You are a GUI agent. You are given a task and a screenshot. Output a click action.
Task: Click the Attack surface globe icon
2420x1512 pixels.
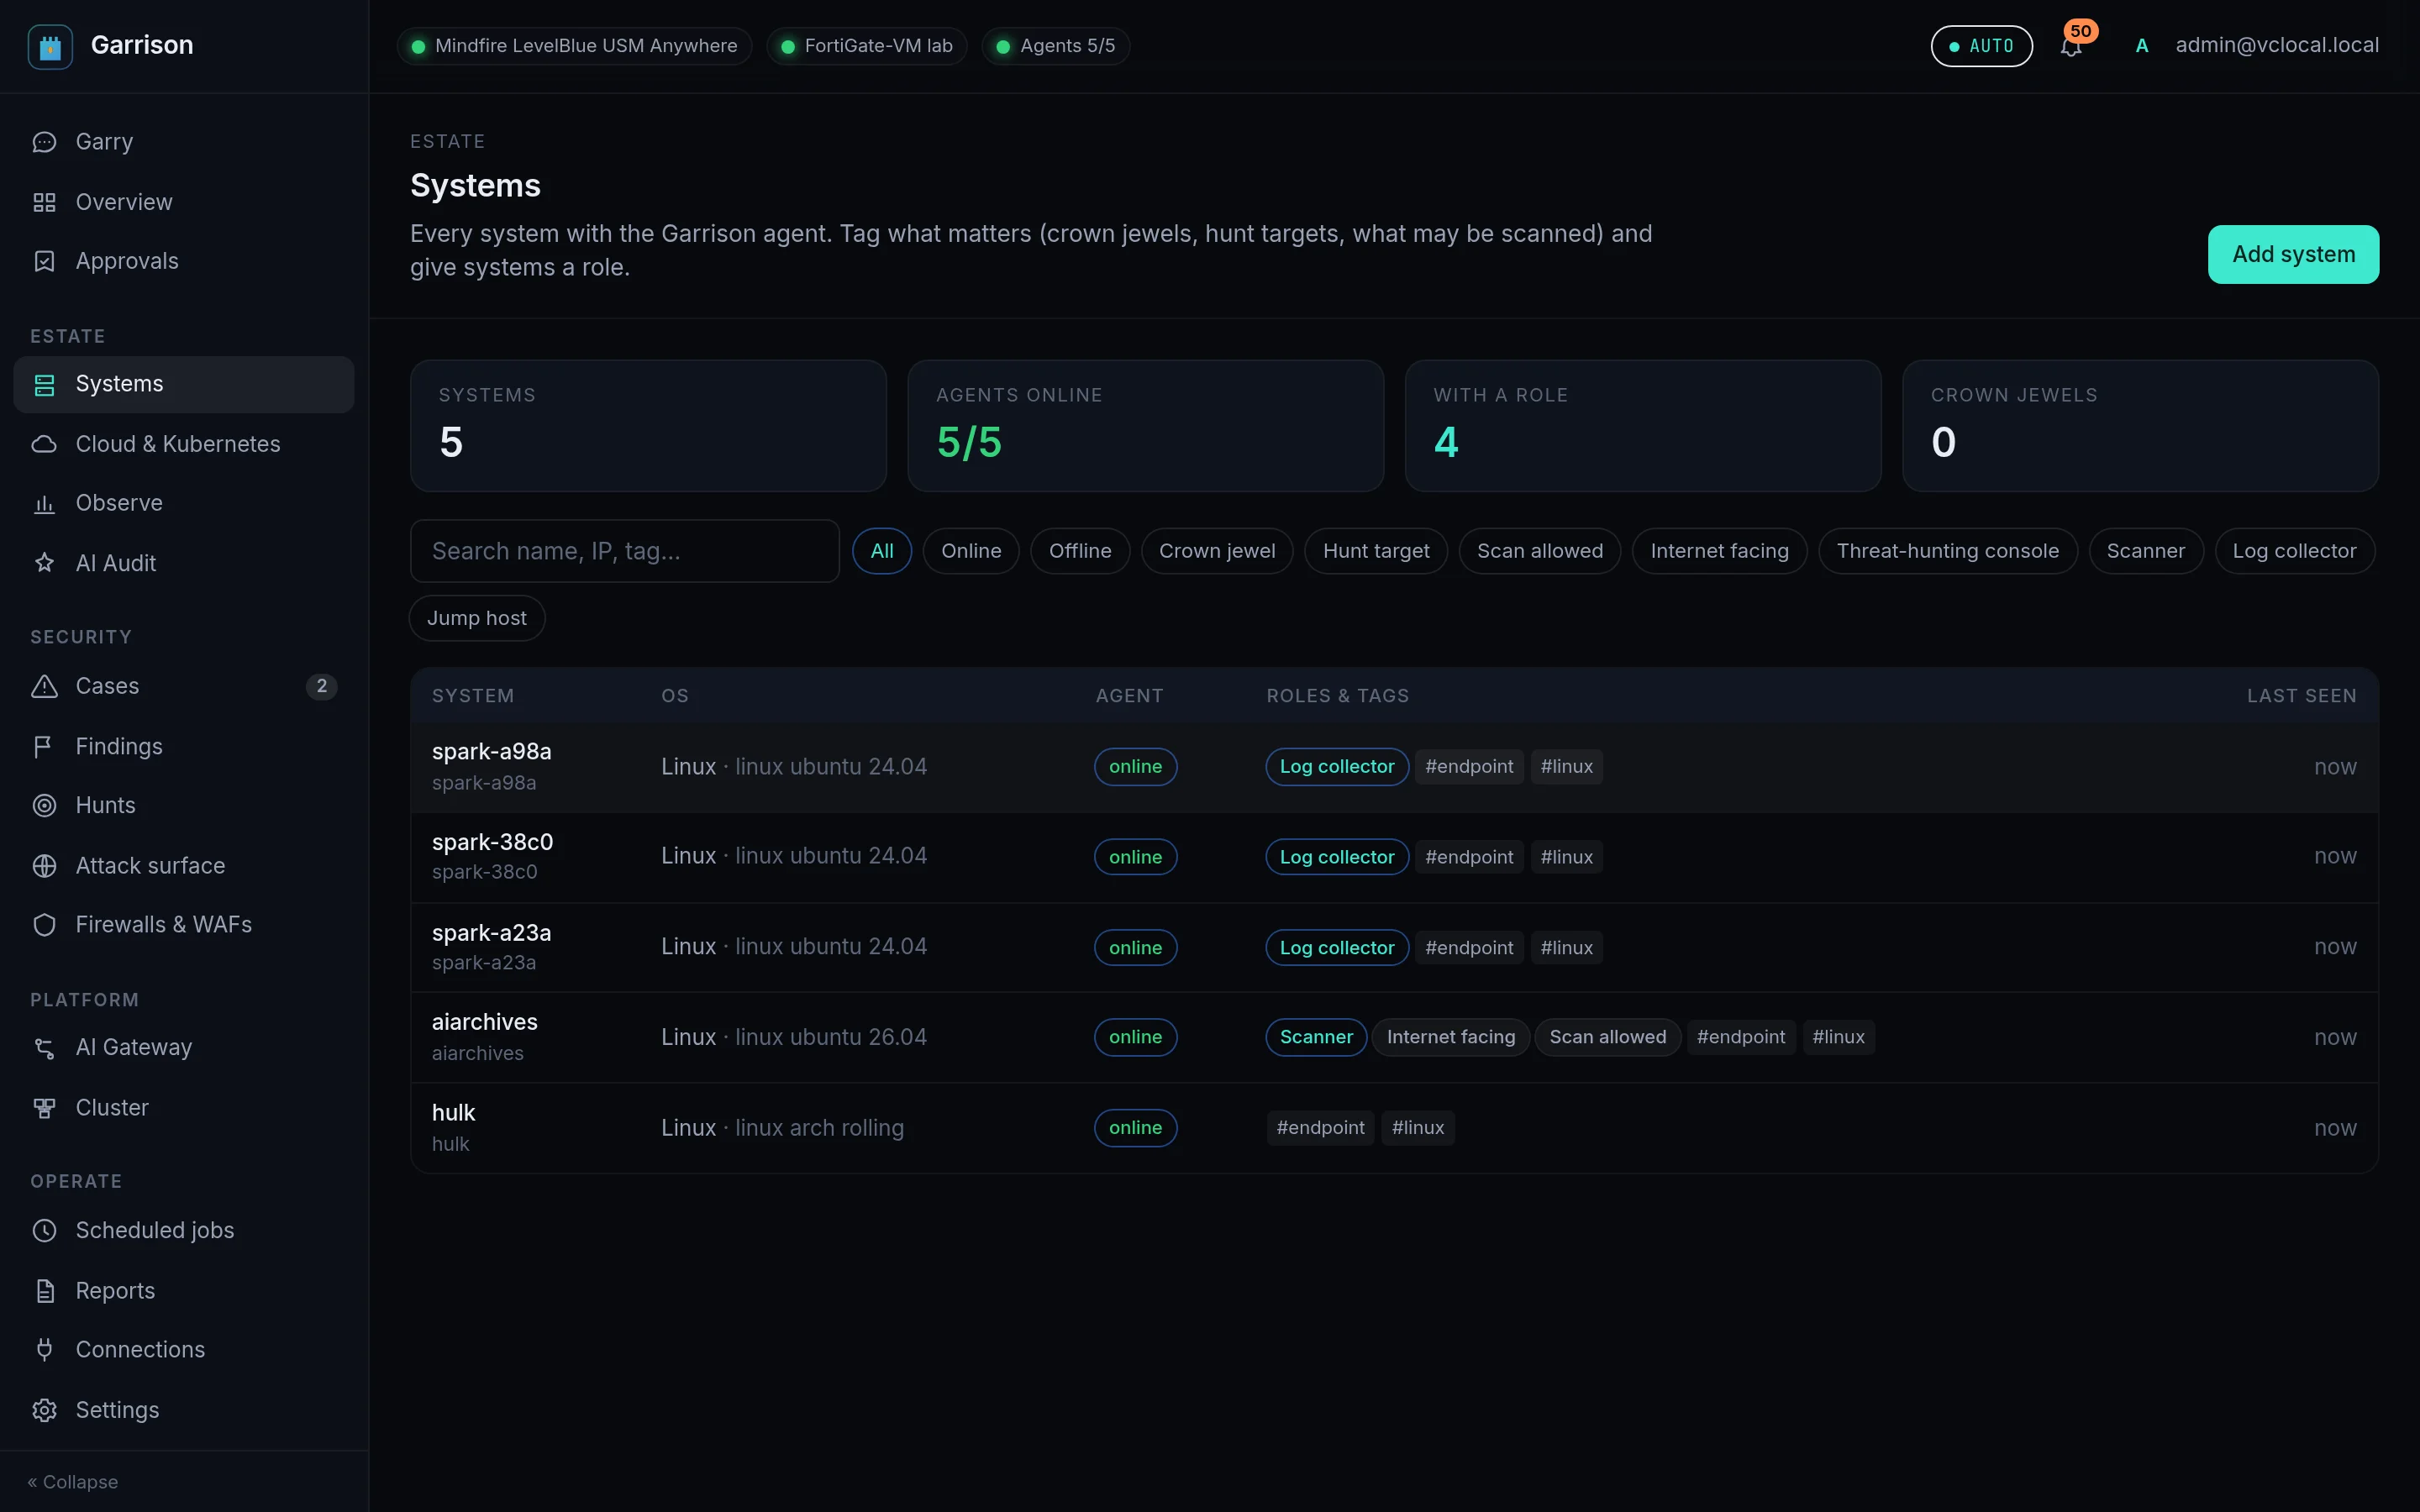[x=44, y=866]
